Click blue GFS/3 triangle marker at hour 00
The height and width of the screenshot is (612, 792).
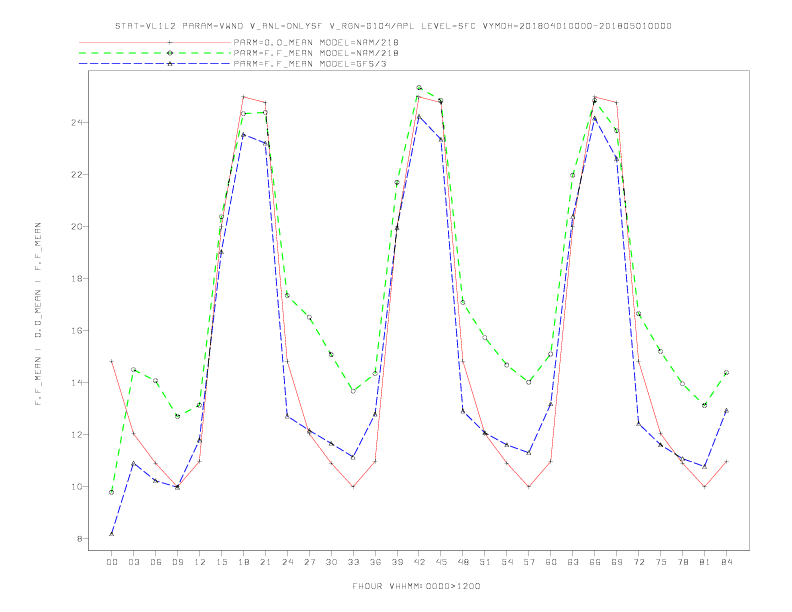(112, 534)
